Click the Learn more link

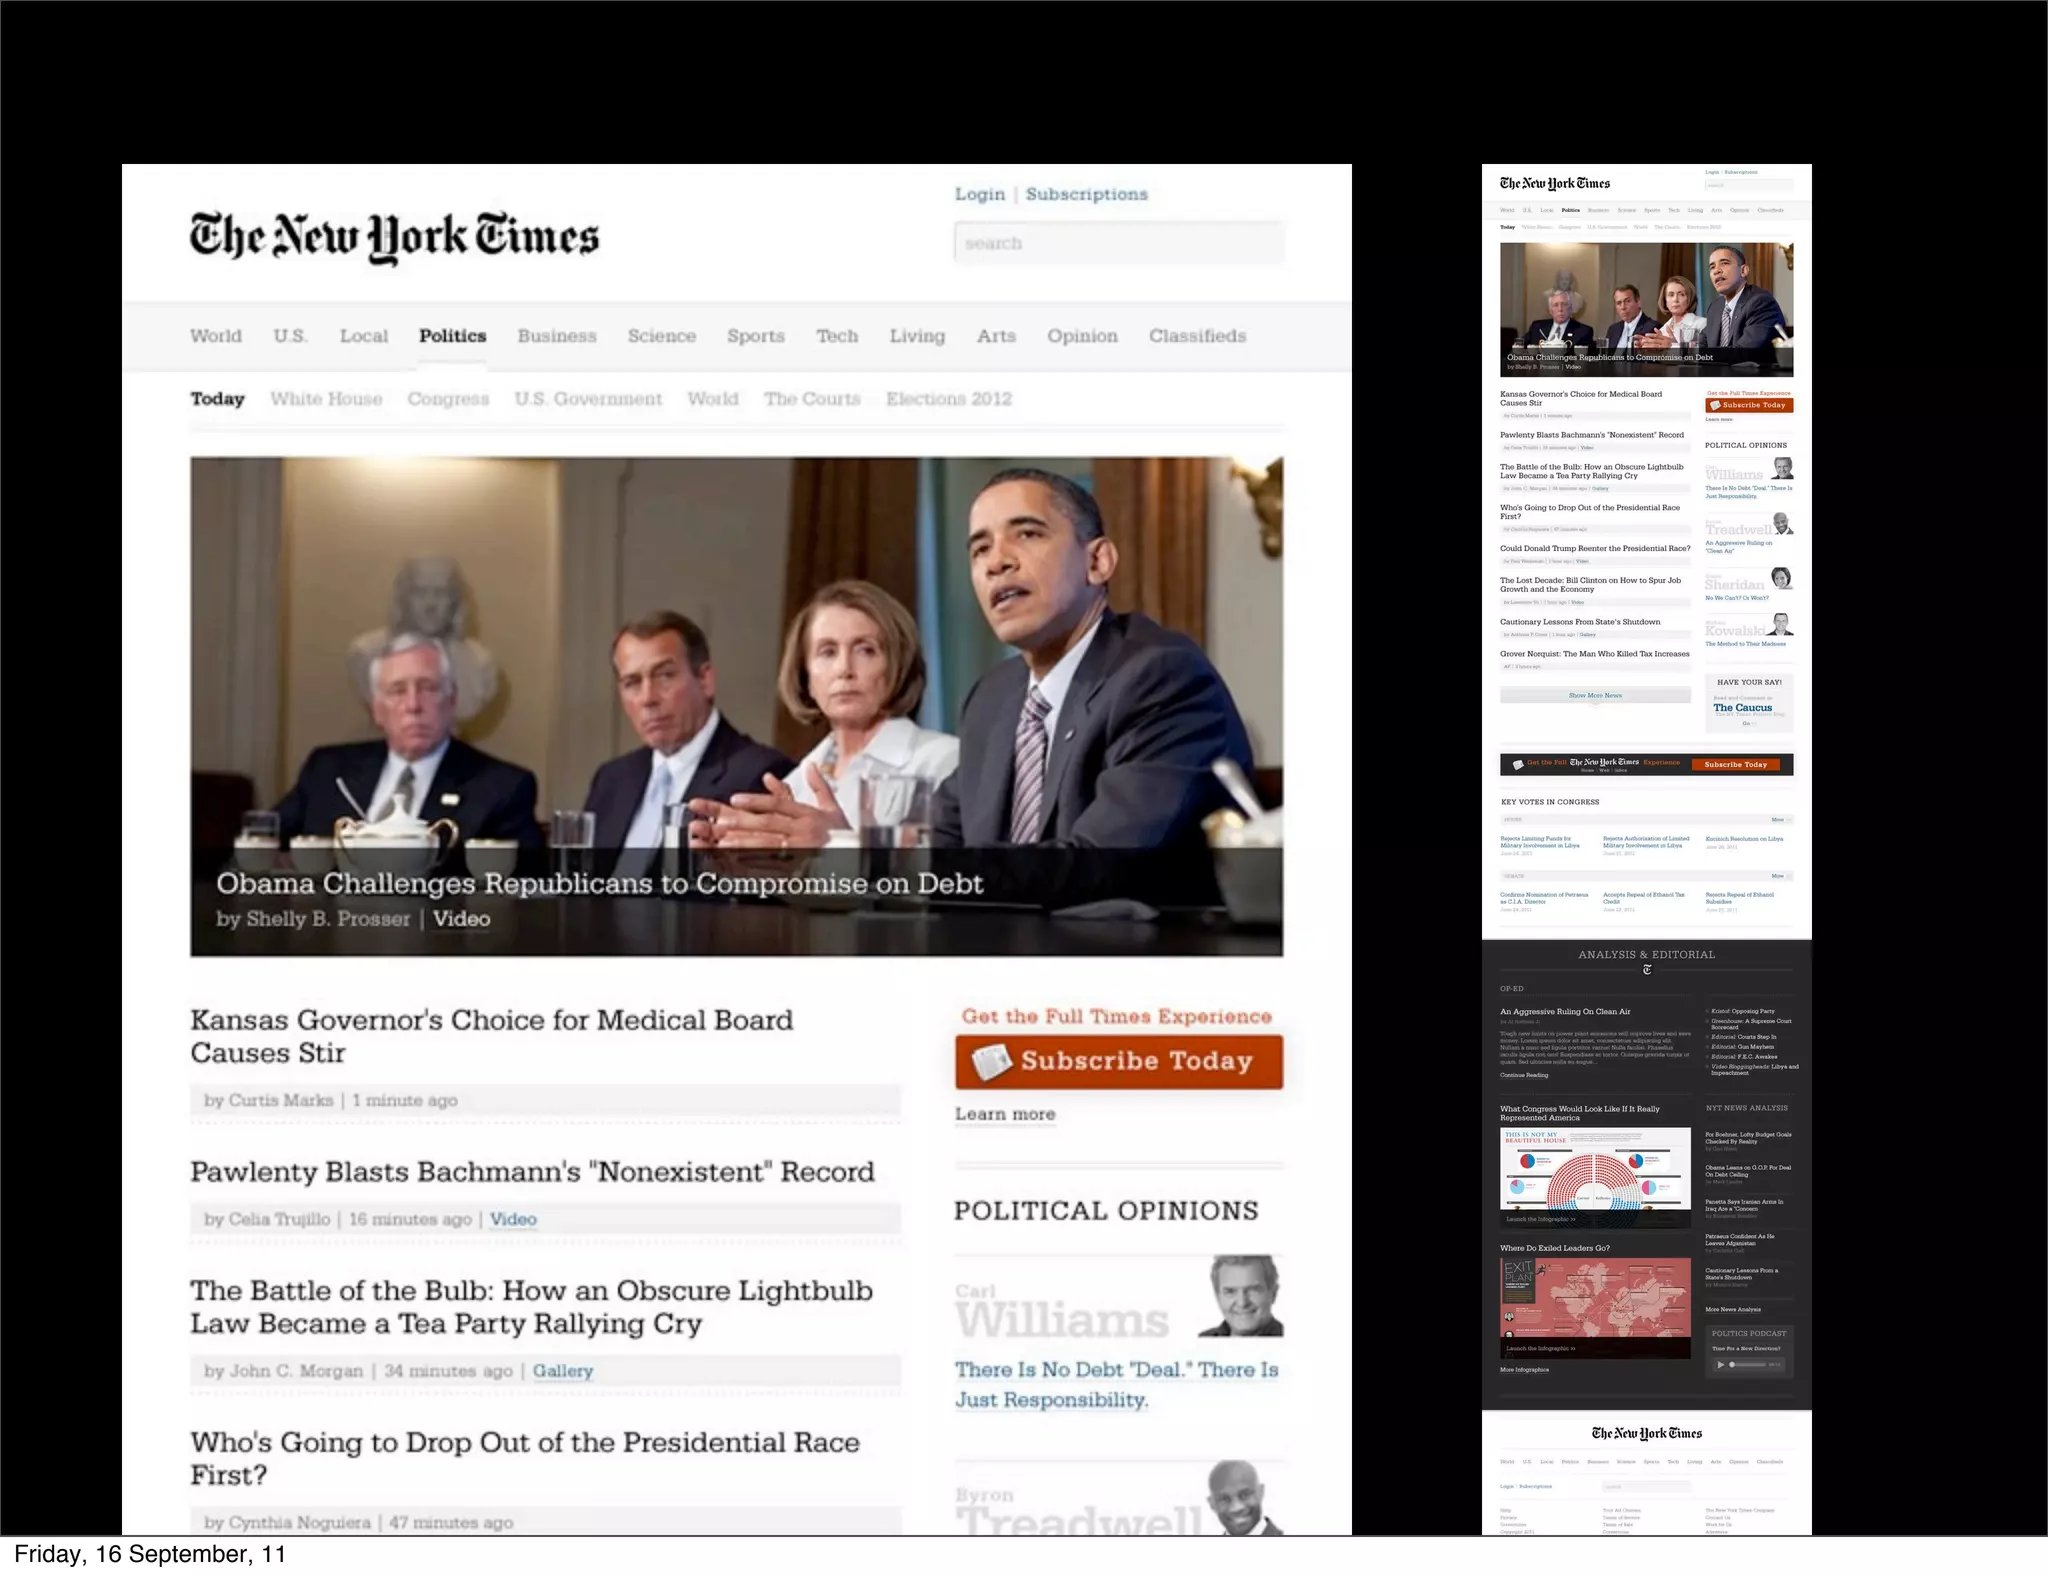[x=1004, y=1114]
